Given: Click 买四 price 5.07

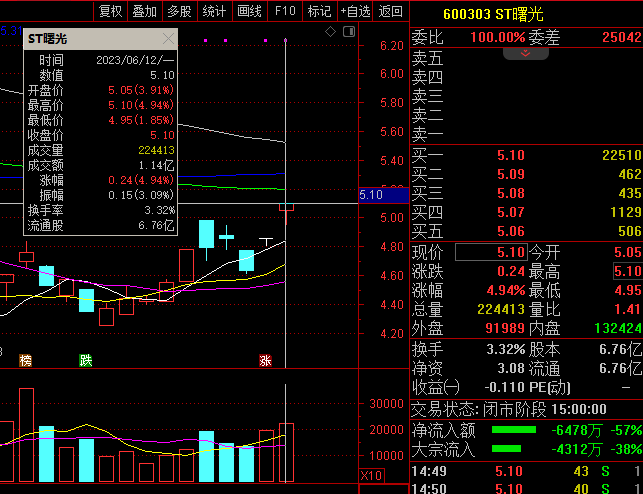Looking at the screenshot, I should pos(511,212).
